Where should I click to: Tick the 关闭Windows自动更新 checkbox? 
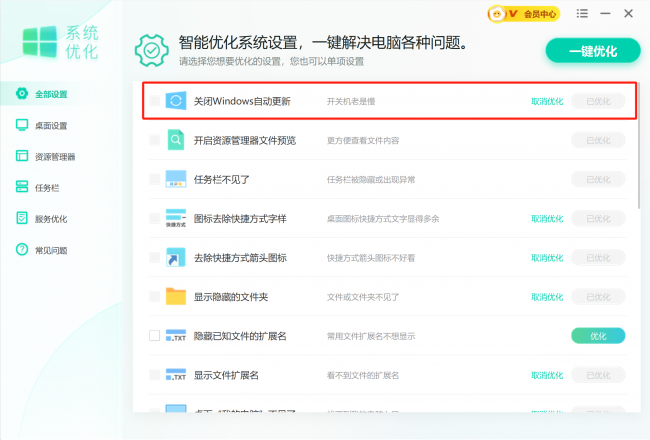(x=155, y=101)
